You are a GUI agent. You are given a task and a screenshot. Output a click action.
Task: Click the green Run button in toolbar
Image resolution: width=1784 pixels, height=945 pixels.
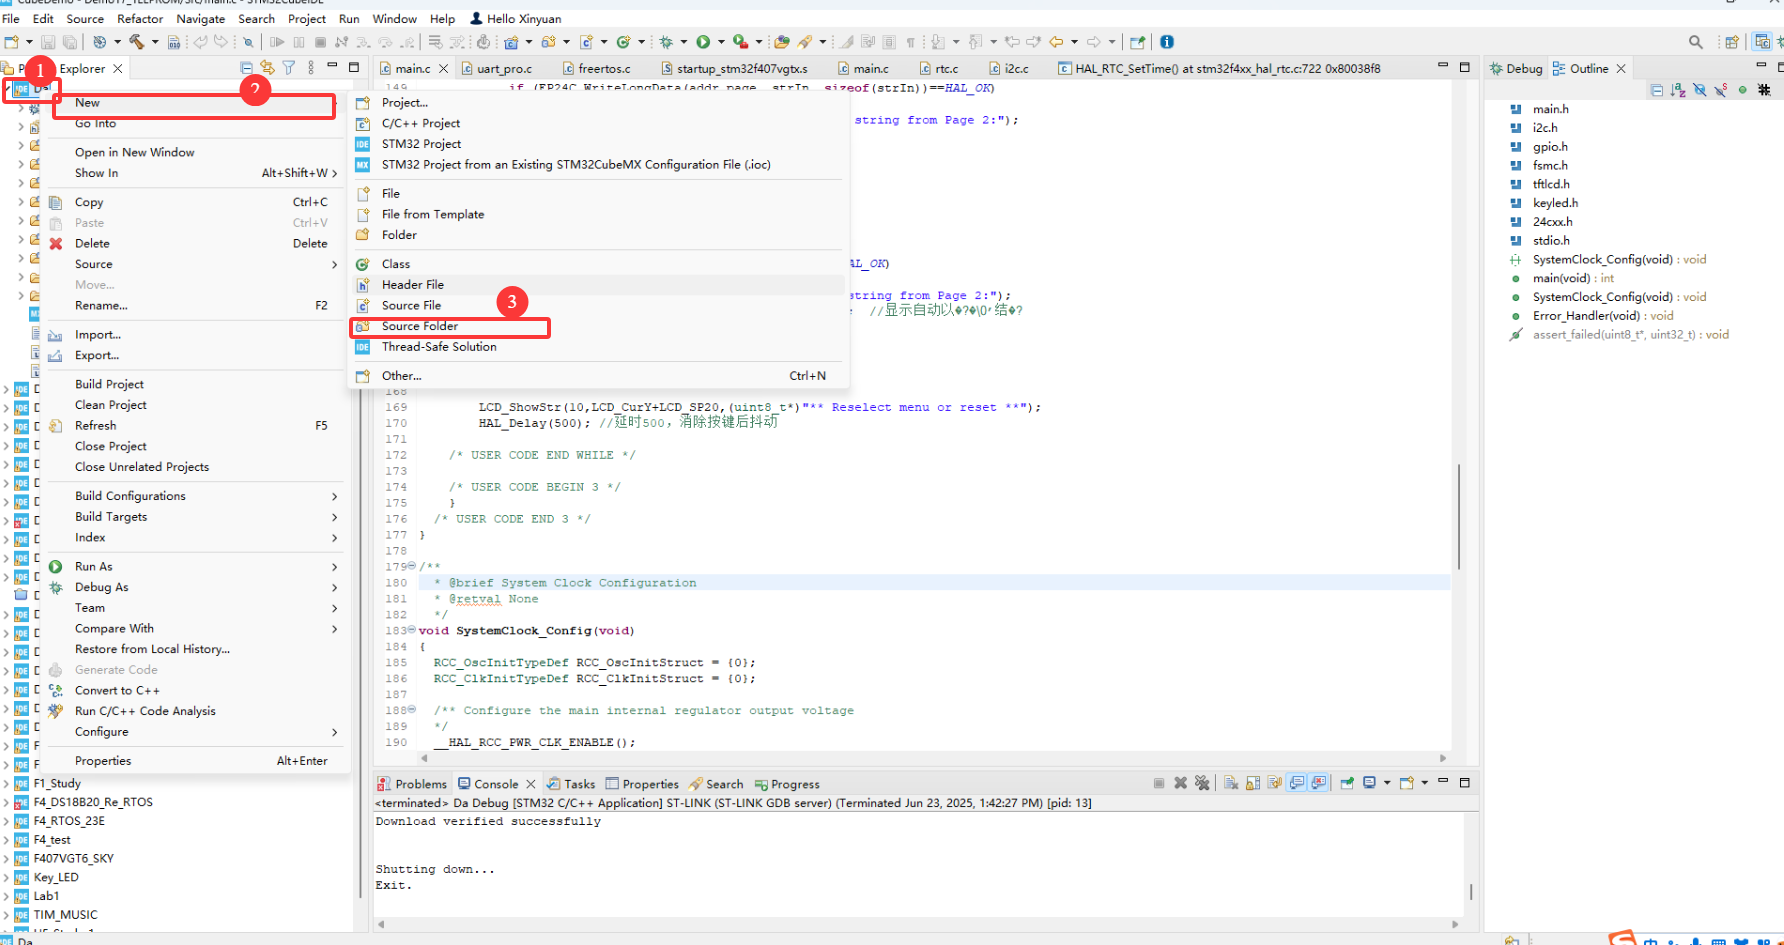click(x=703, y=42)
